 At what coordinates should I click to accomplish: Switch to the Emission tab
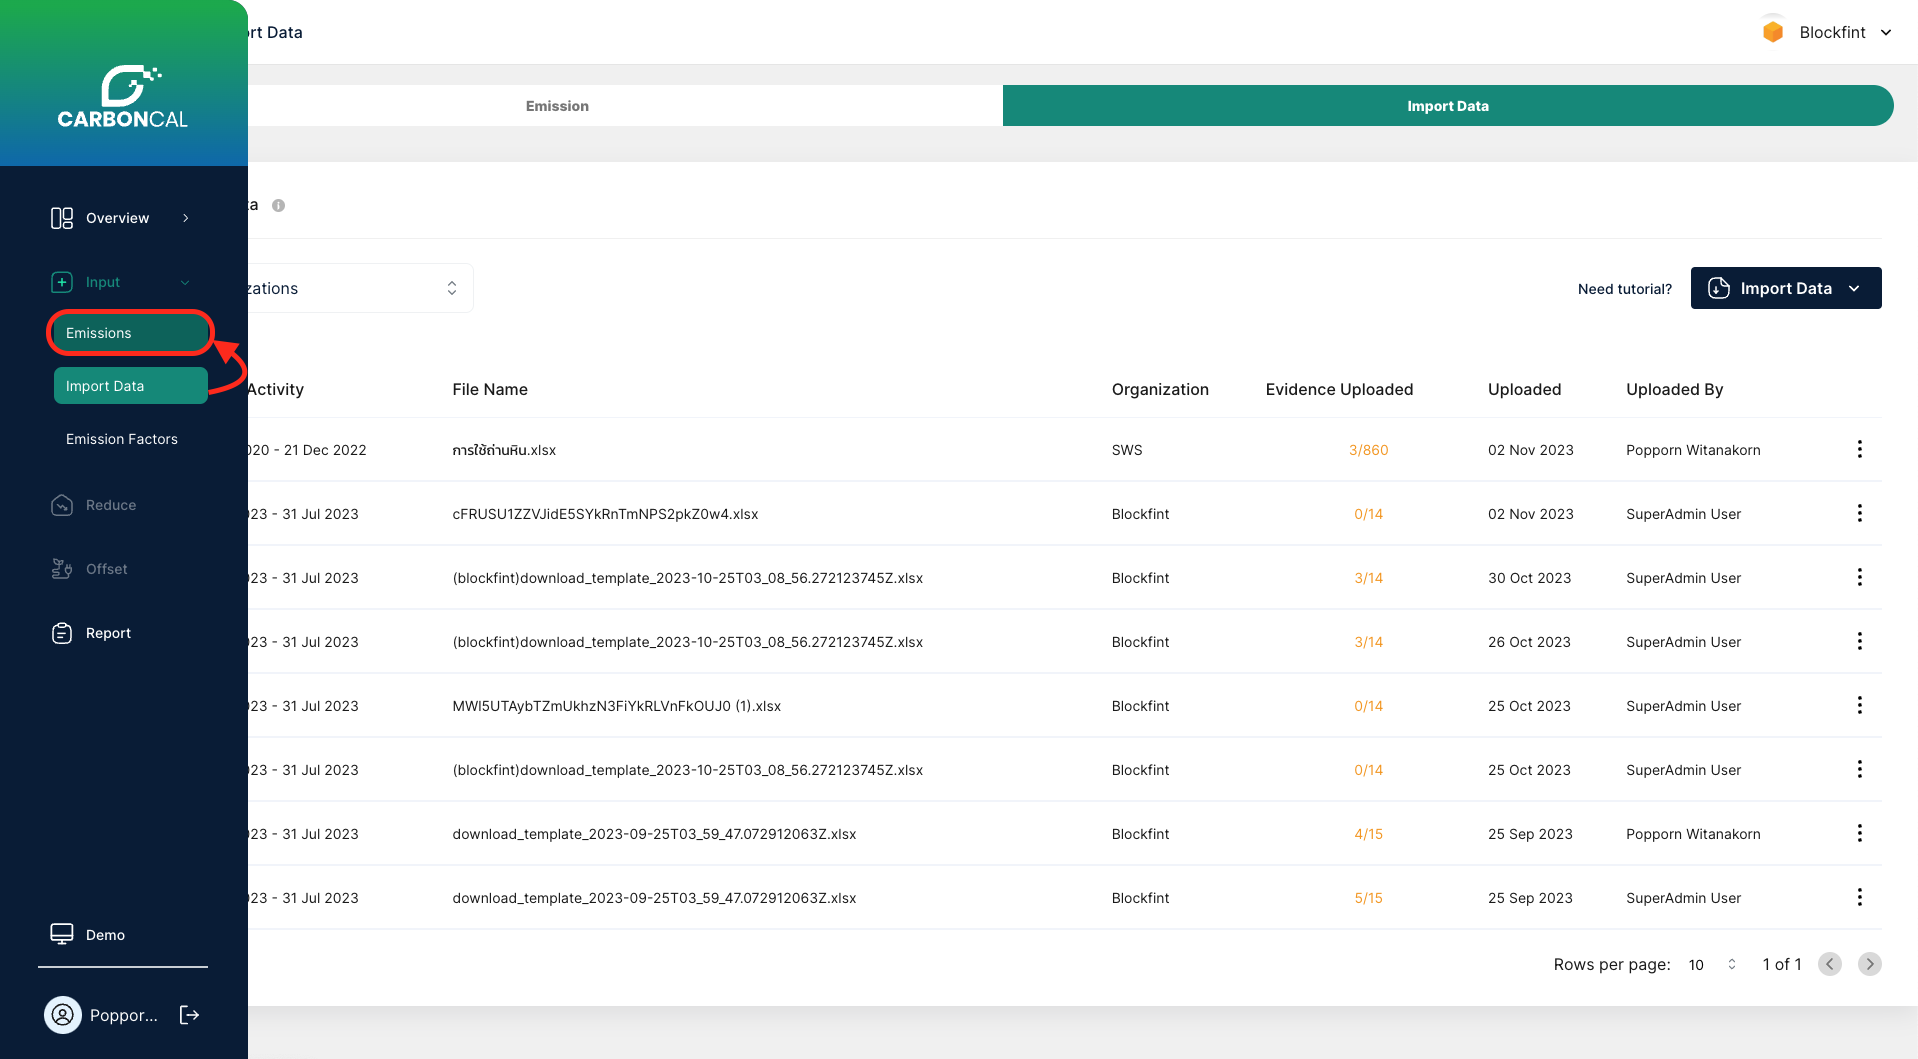(x=557, y=106)
